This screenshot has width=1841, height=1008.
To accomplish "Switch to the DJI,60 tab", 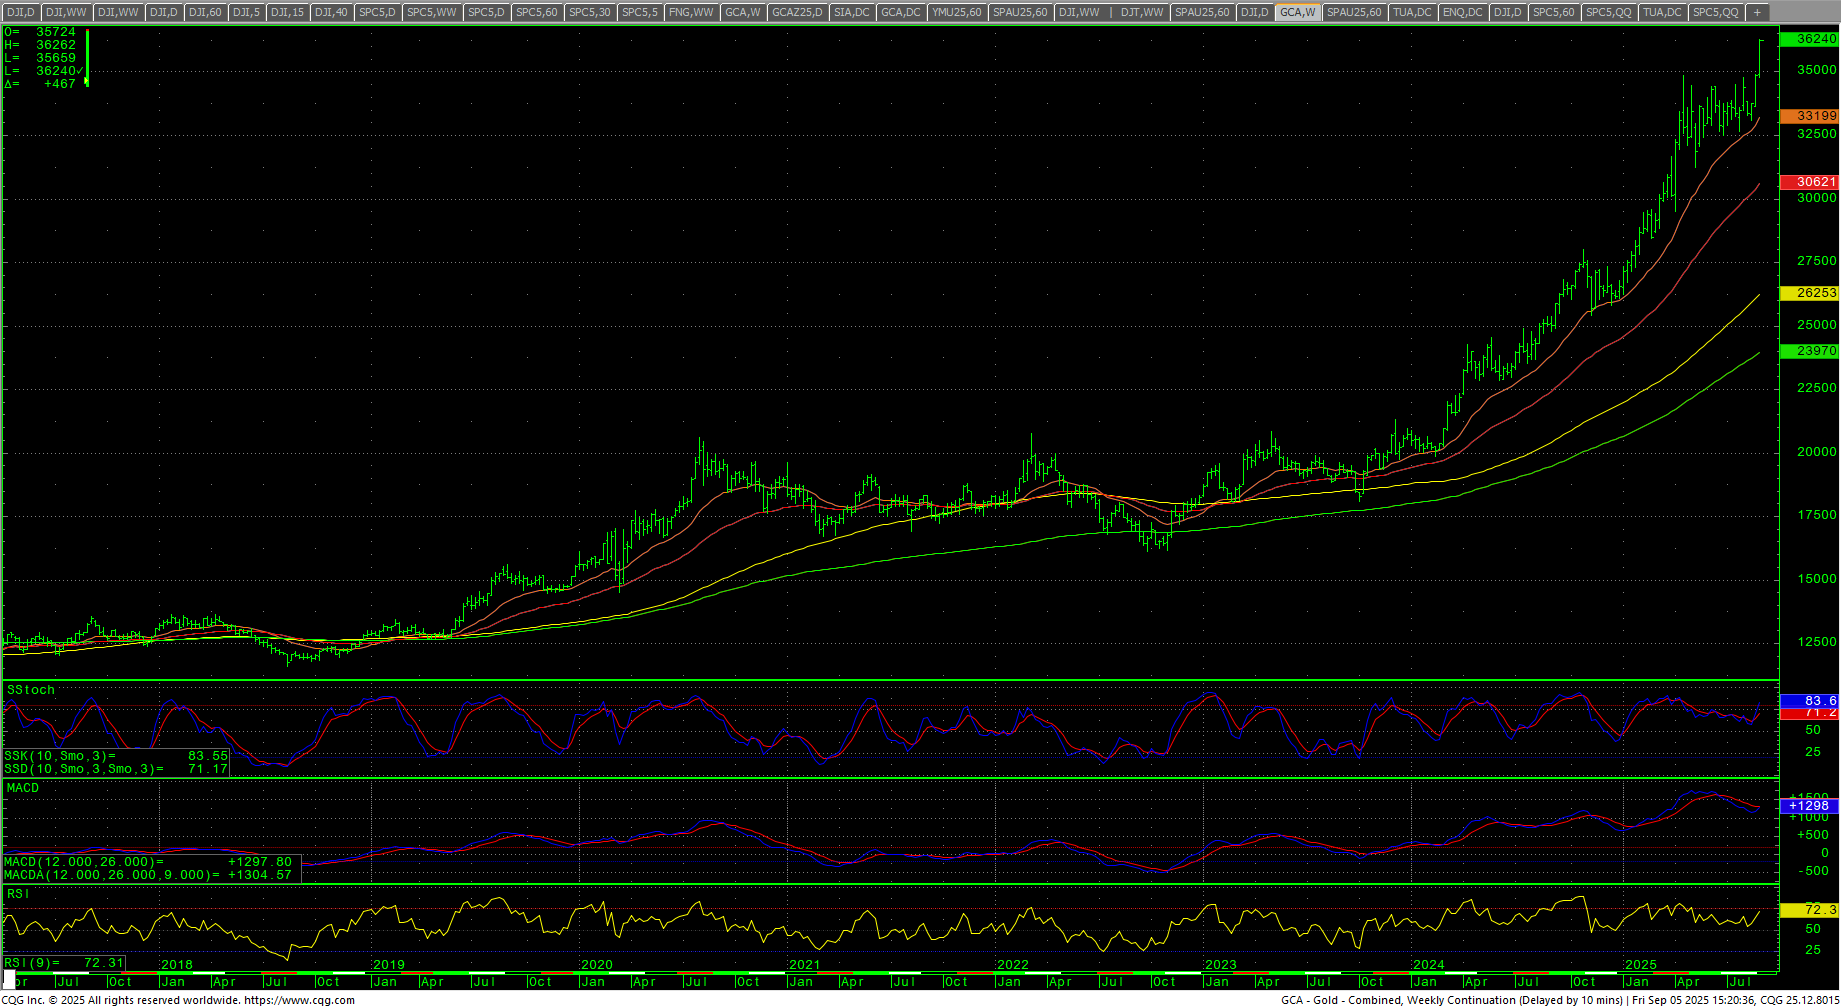I will 205,12.
